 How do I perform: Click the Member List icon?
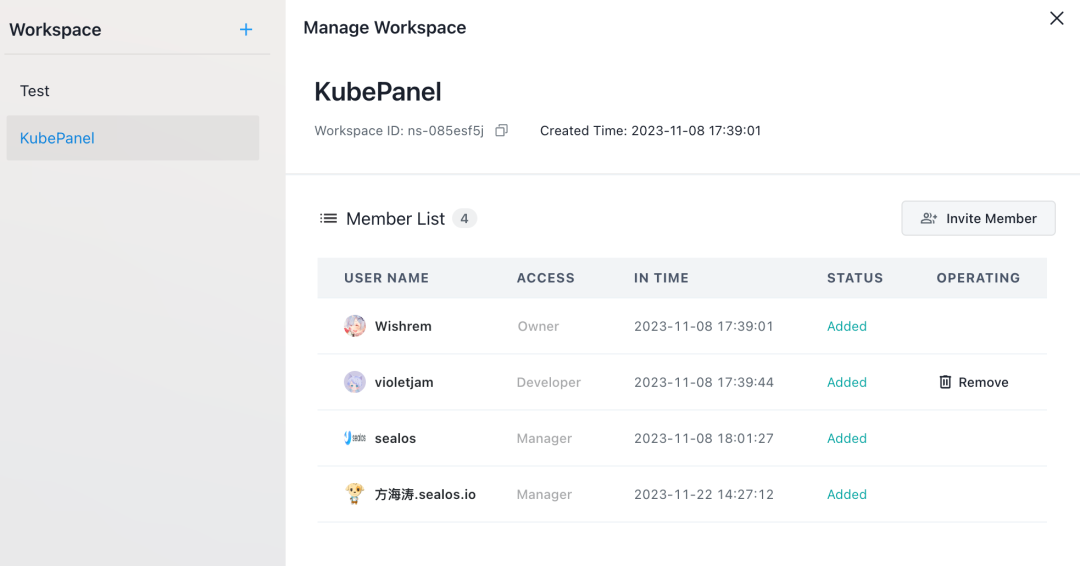click(x=329, y=218)
